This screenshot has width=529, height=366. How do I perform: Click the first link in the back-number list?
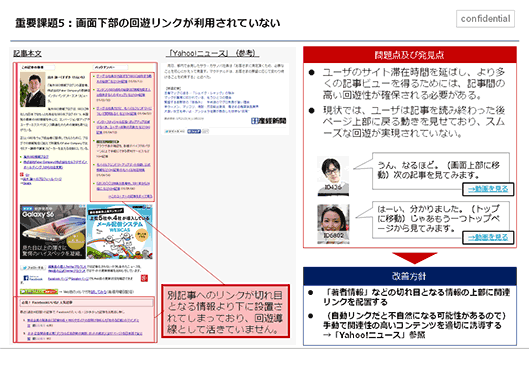(x=123, y=79)
